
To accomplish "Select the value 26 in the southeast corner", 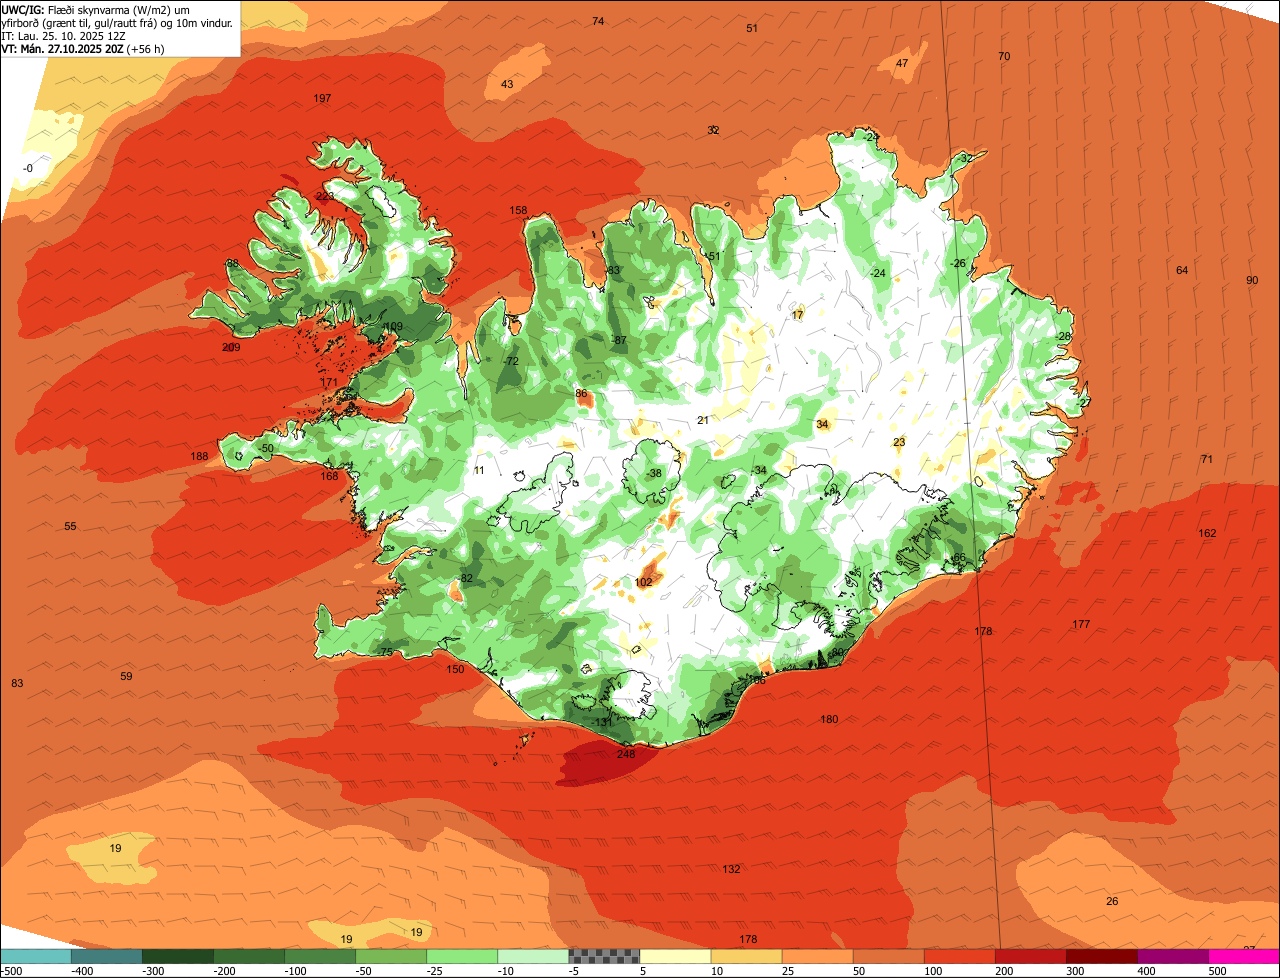I will point(1112,901).
